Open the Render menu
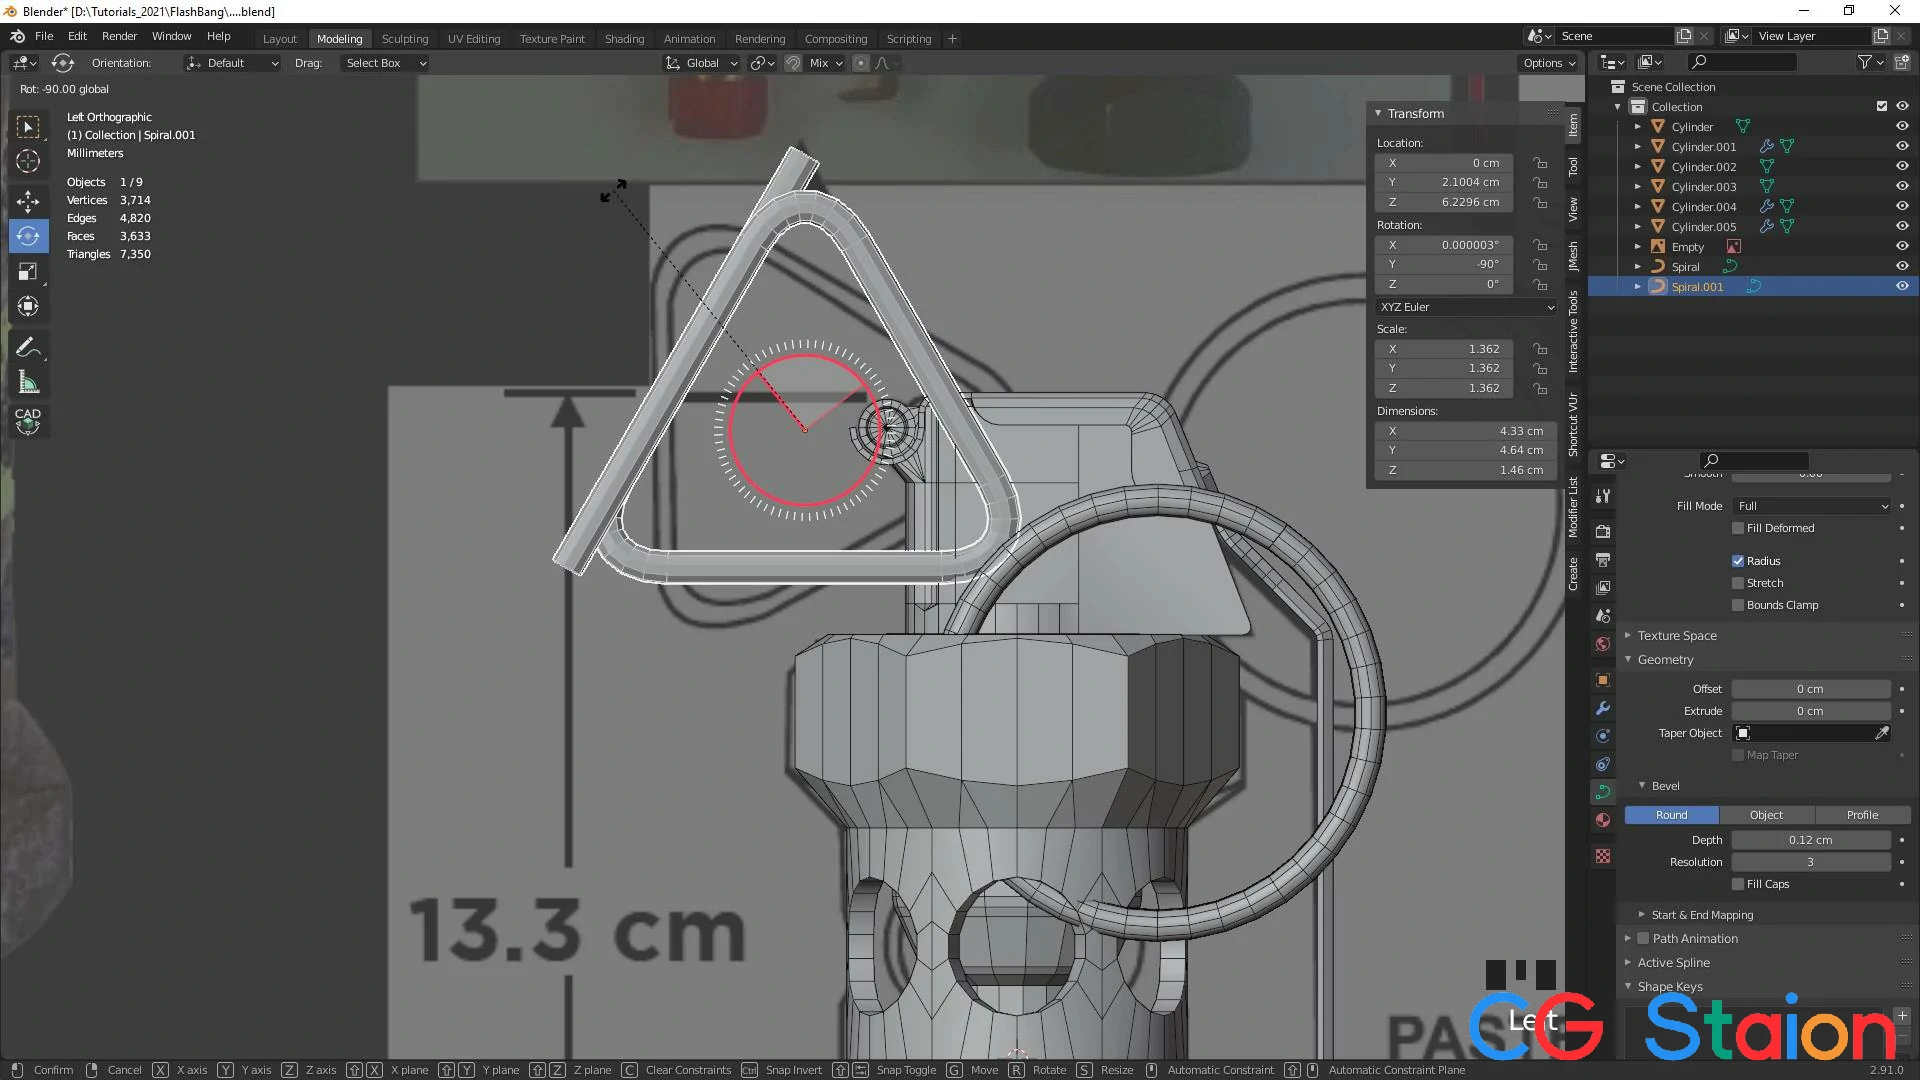Image resolution: width=1920 pixels, height=1080 pixels. click(x=119, y=36)
